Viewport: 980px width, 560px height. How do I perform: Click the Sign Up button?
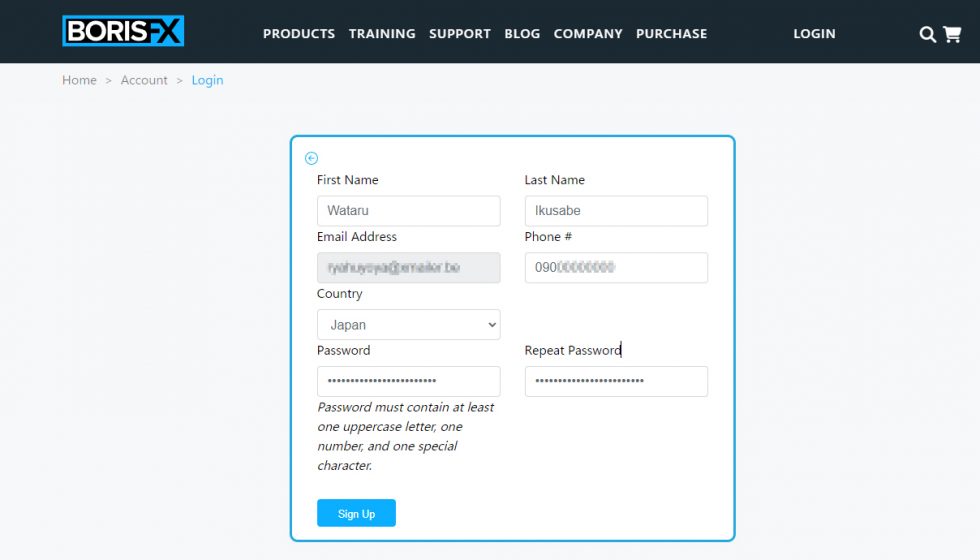tap(356, 513)
